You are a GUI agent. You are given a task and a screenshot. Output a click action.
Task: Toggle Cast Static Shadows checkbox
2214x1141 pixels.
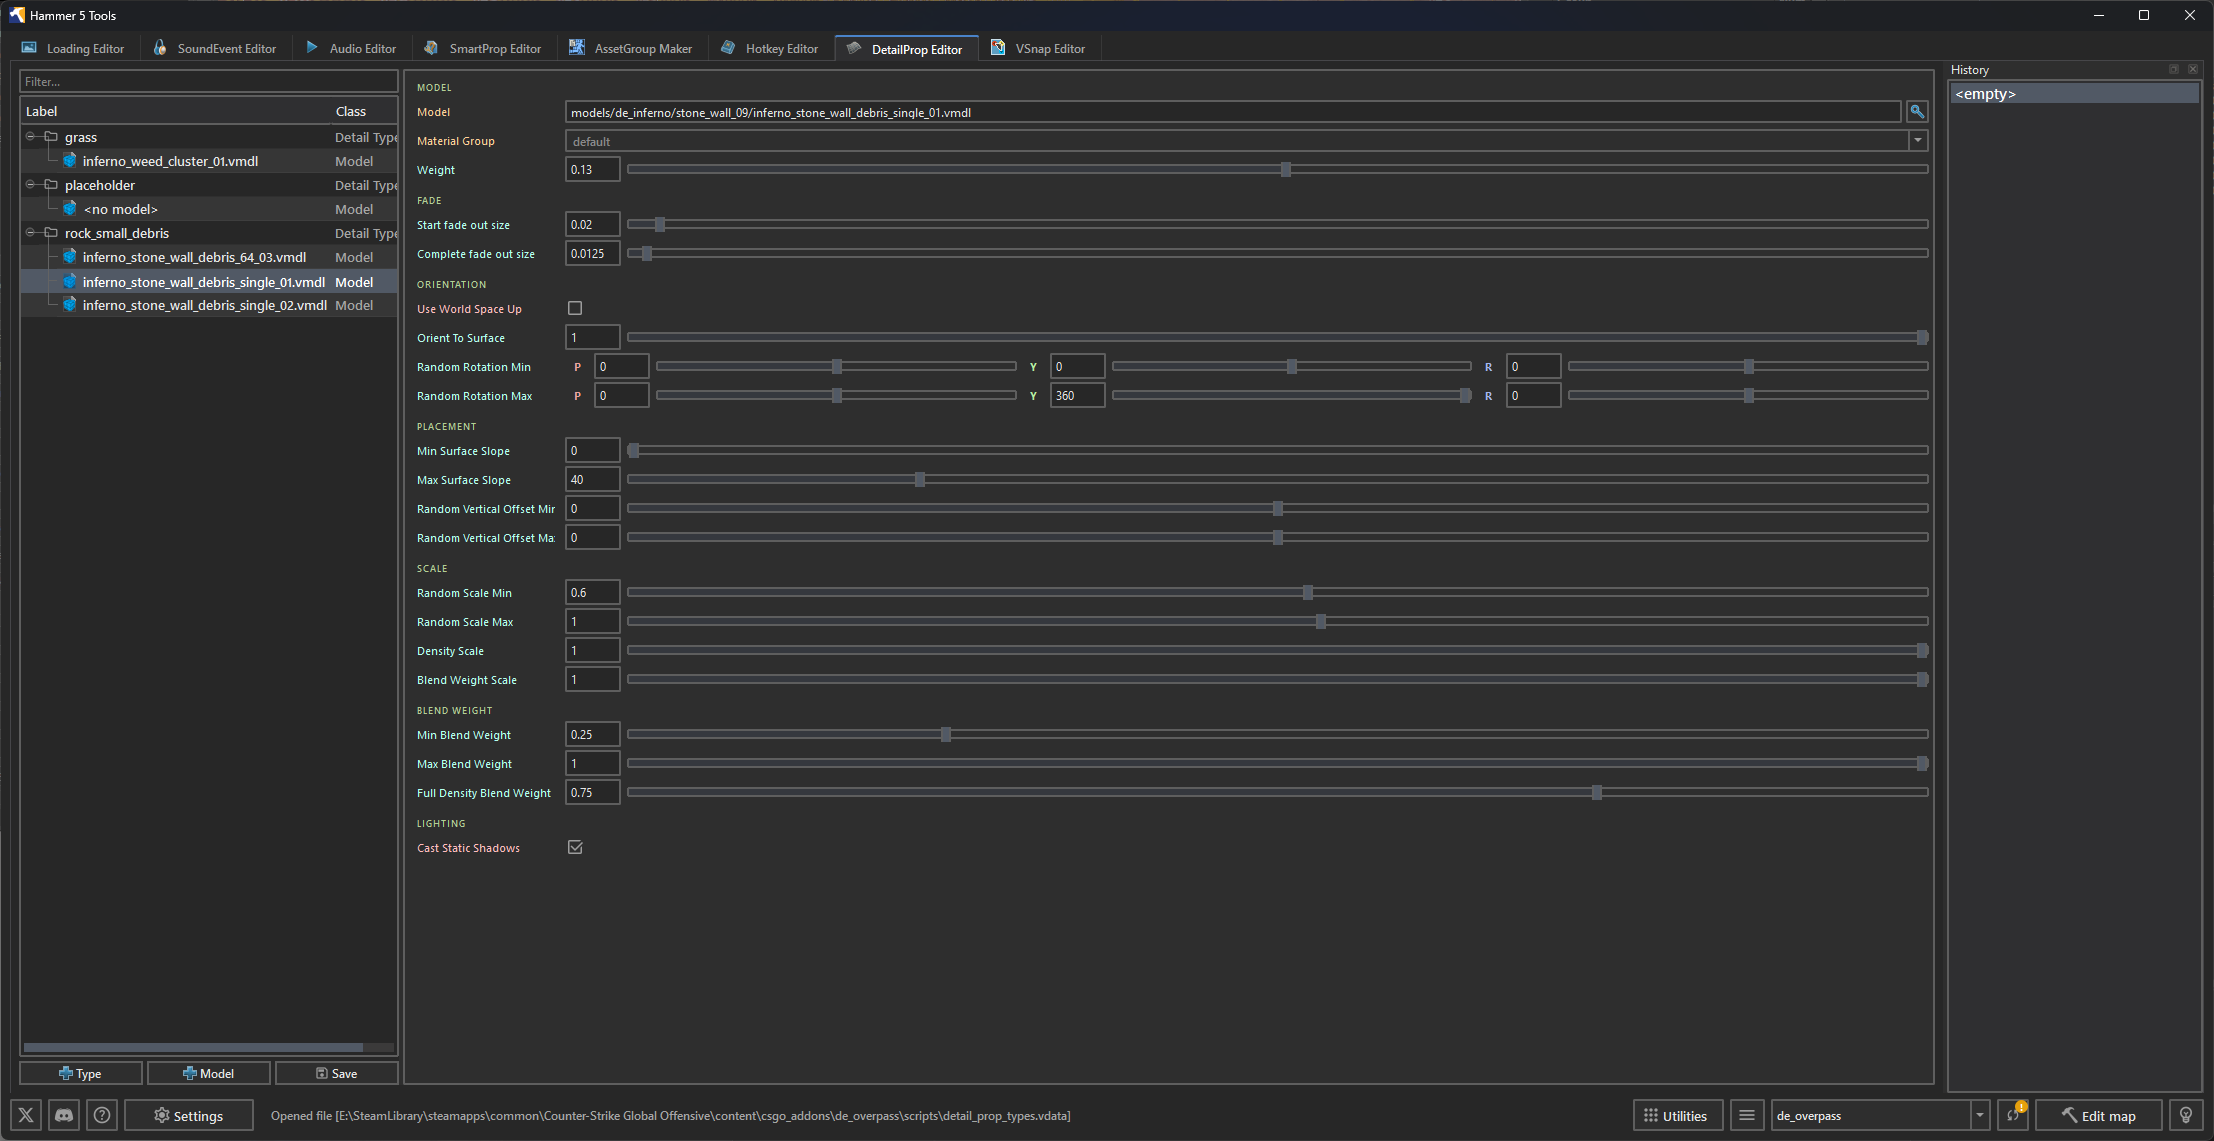coord(575,847)
